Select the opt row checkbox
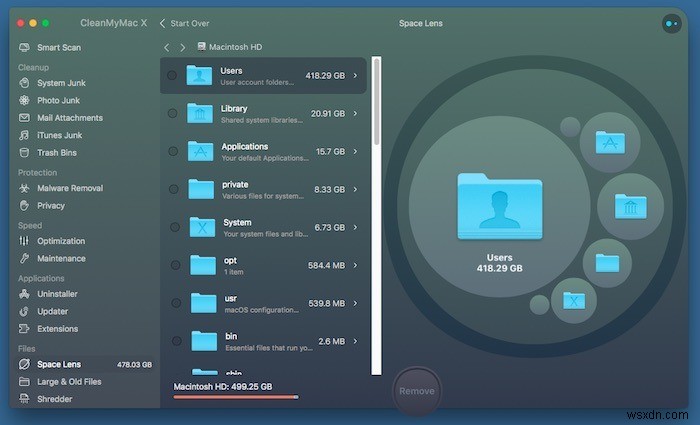700x425 pixels. coord(175,265)
